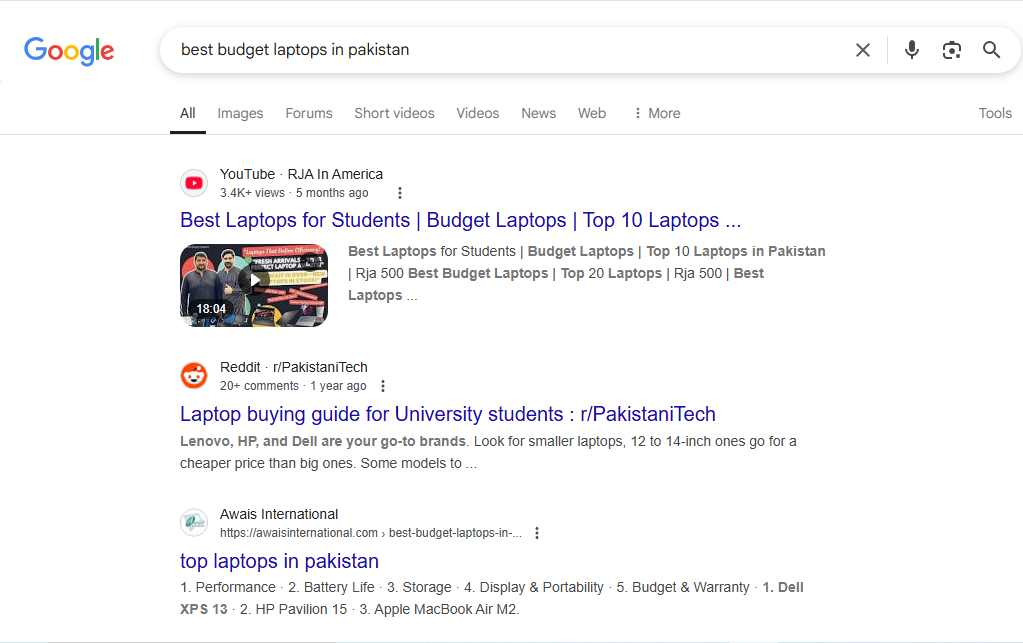The image size is (1023, 643).
Task: Open options menu for the Reddit result
Action: click(383, 386)
